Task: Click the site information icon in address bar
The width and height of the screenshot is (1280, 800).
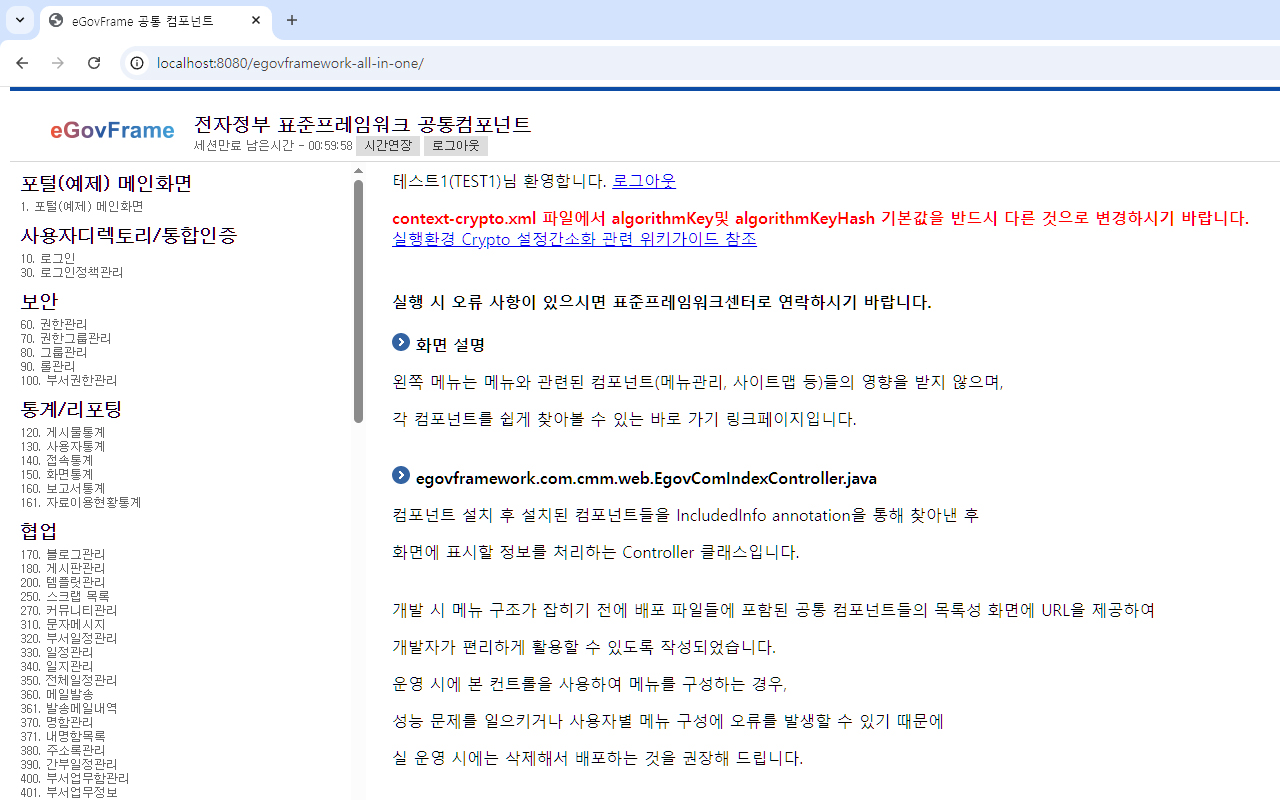Action: point(137,63)
